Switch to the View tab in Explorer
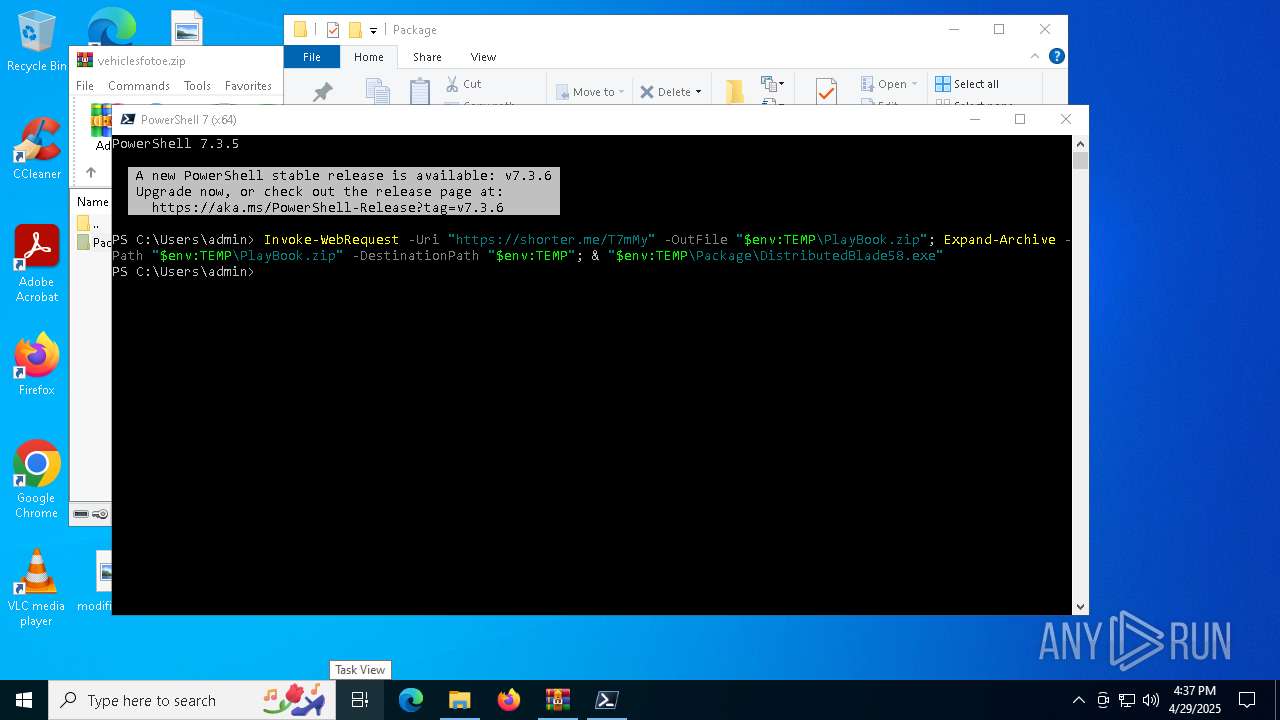The image size is (1280, 720). [483, 57]
